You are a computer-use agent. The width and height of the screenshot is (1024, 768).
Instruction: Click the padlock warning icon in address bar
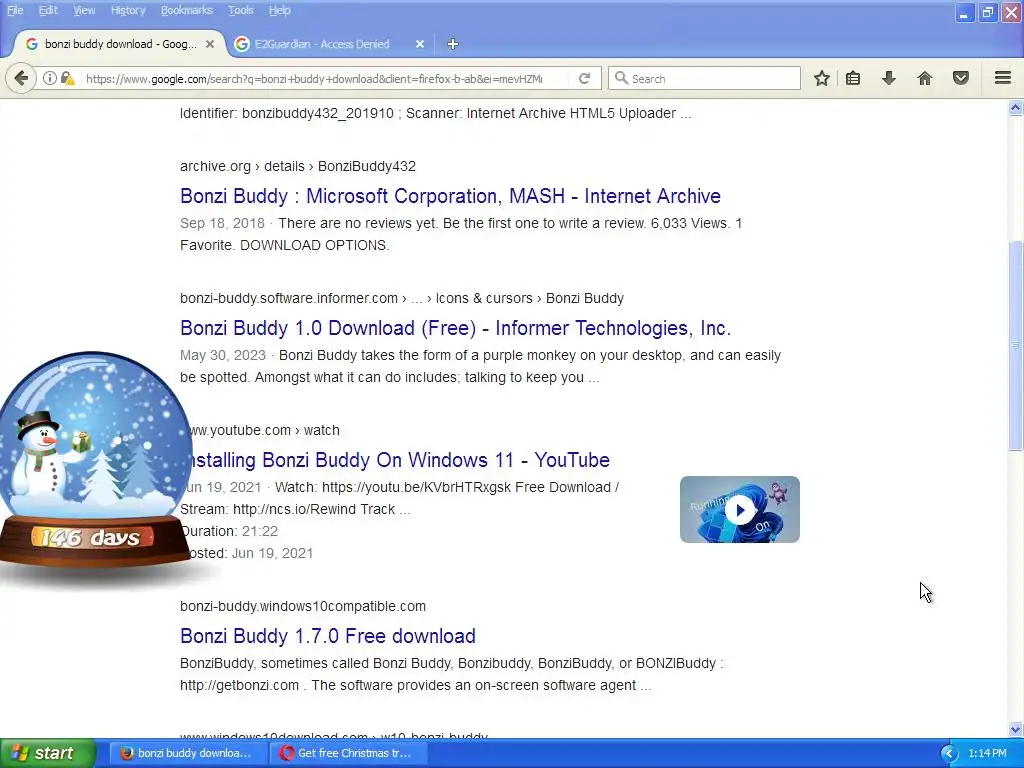(x=67, y=78)
